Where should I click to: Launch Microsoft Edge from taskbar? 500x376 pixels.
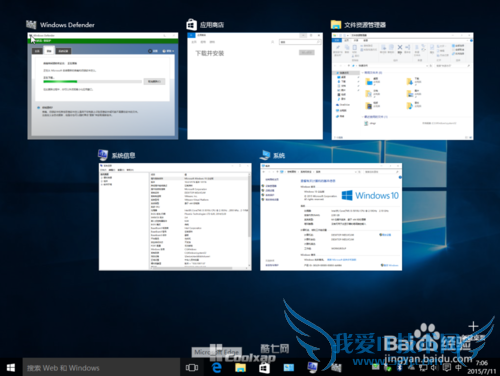pyautogui.click(x=217, y=367)
